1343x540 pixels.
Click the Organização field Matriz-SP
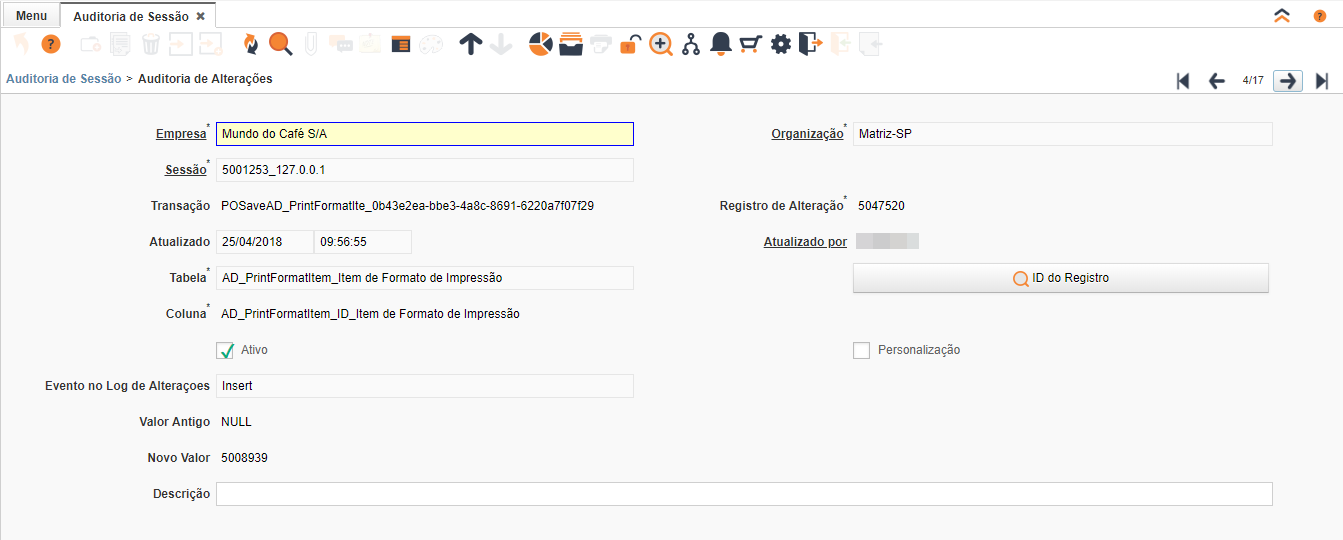tap(1063, 134)
